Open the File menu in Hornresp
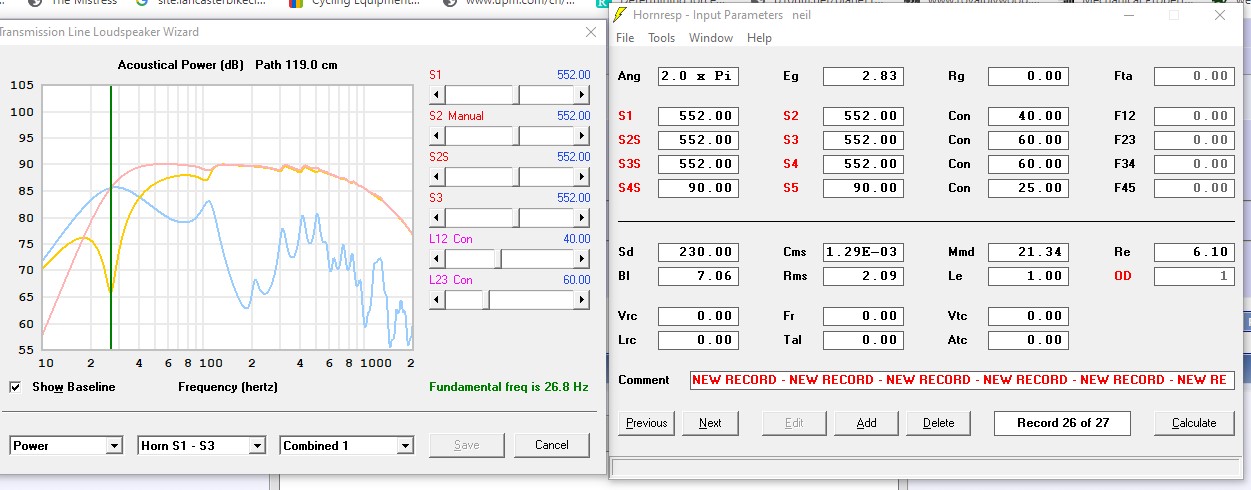Screen dimensions: 1251x490 [625, 38]
